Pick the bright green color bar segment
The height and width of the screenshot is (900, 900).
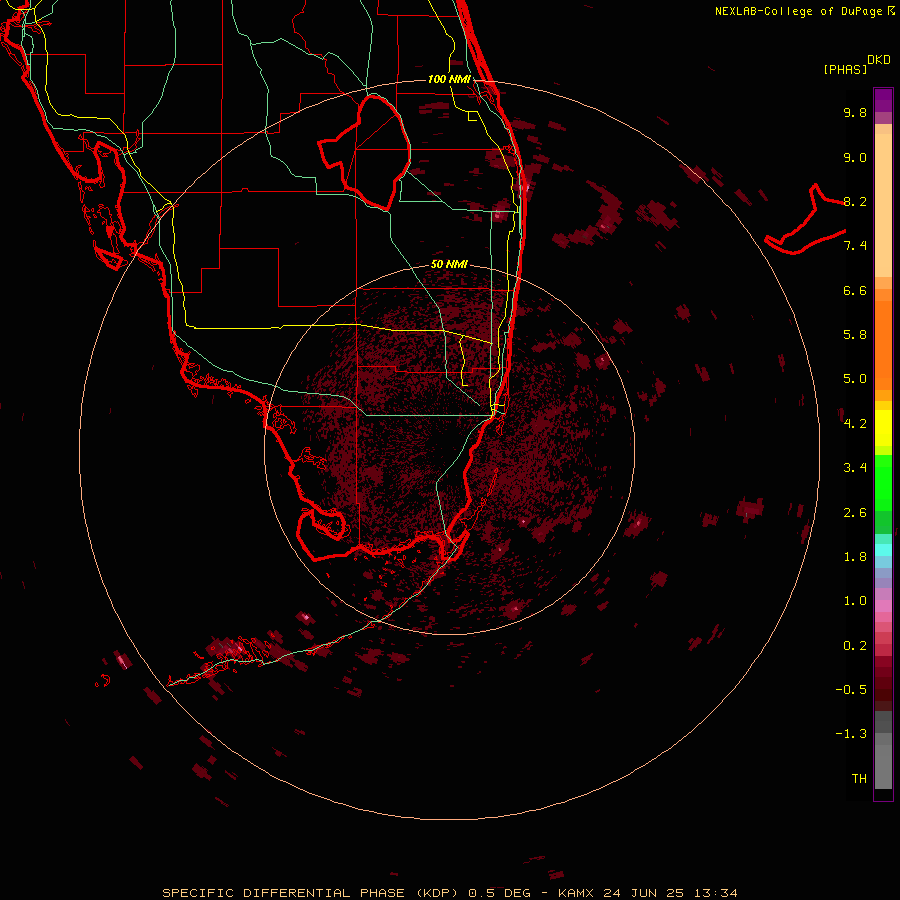point(883,483)
